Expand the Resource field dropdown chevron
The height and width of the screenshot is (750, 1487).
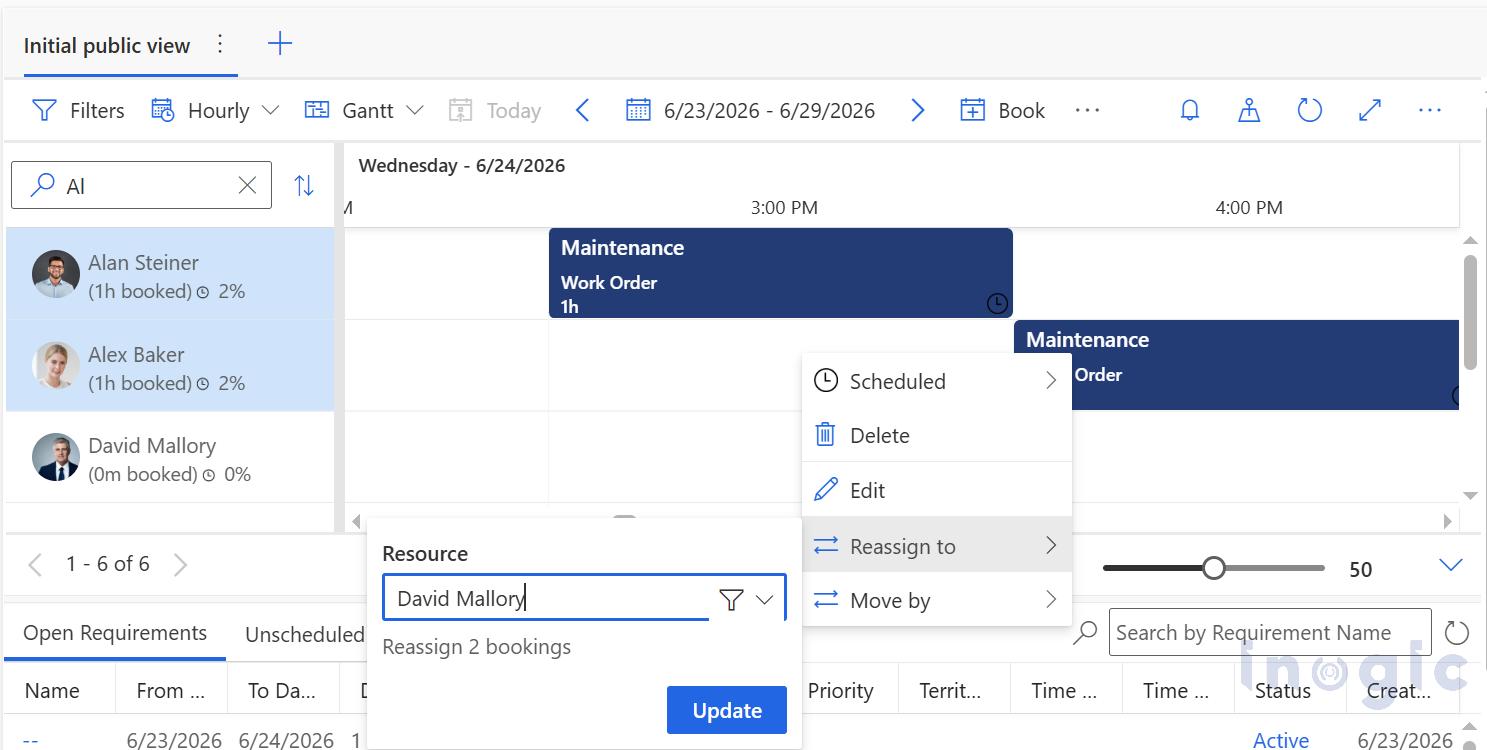click(765, 599)
